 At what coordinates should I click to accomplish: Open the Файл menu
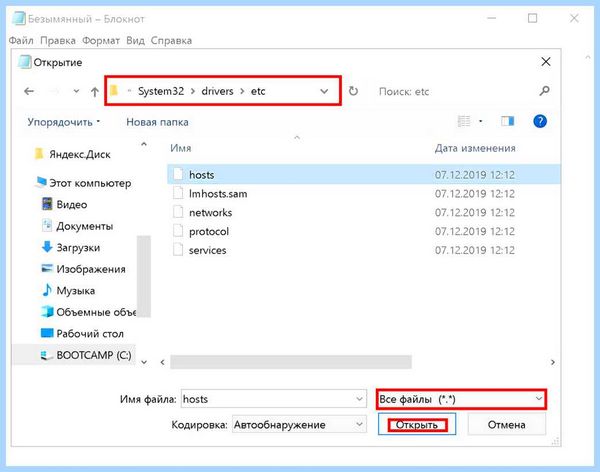(x=21, y=41)
